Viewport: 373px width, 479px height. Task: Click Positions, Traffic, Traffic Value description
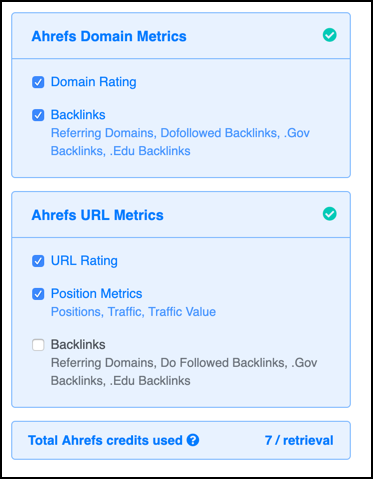click(x=133, y=312)
